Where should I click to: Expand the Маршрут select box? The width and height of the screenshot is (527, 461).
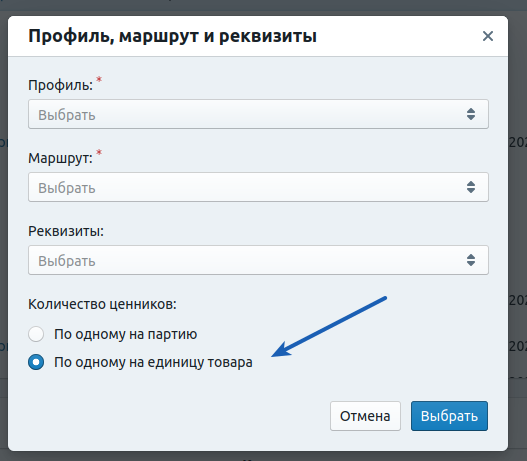258,187
